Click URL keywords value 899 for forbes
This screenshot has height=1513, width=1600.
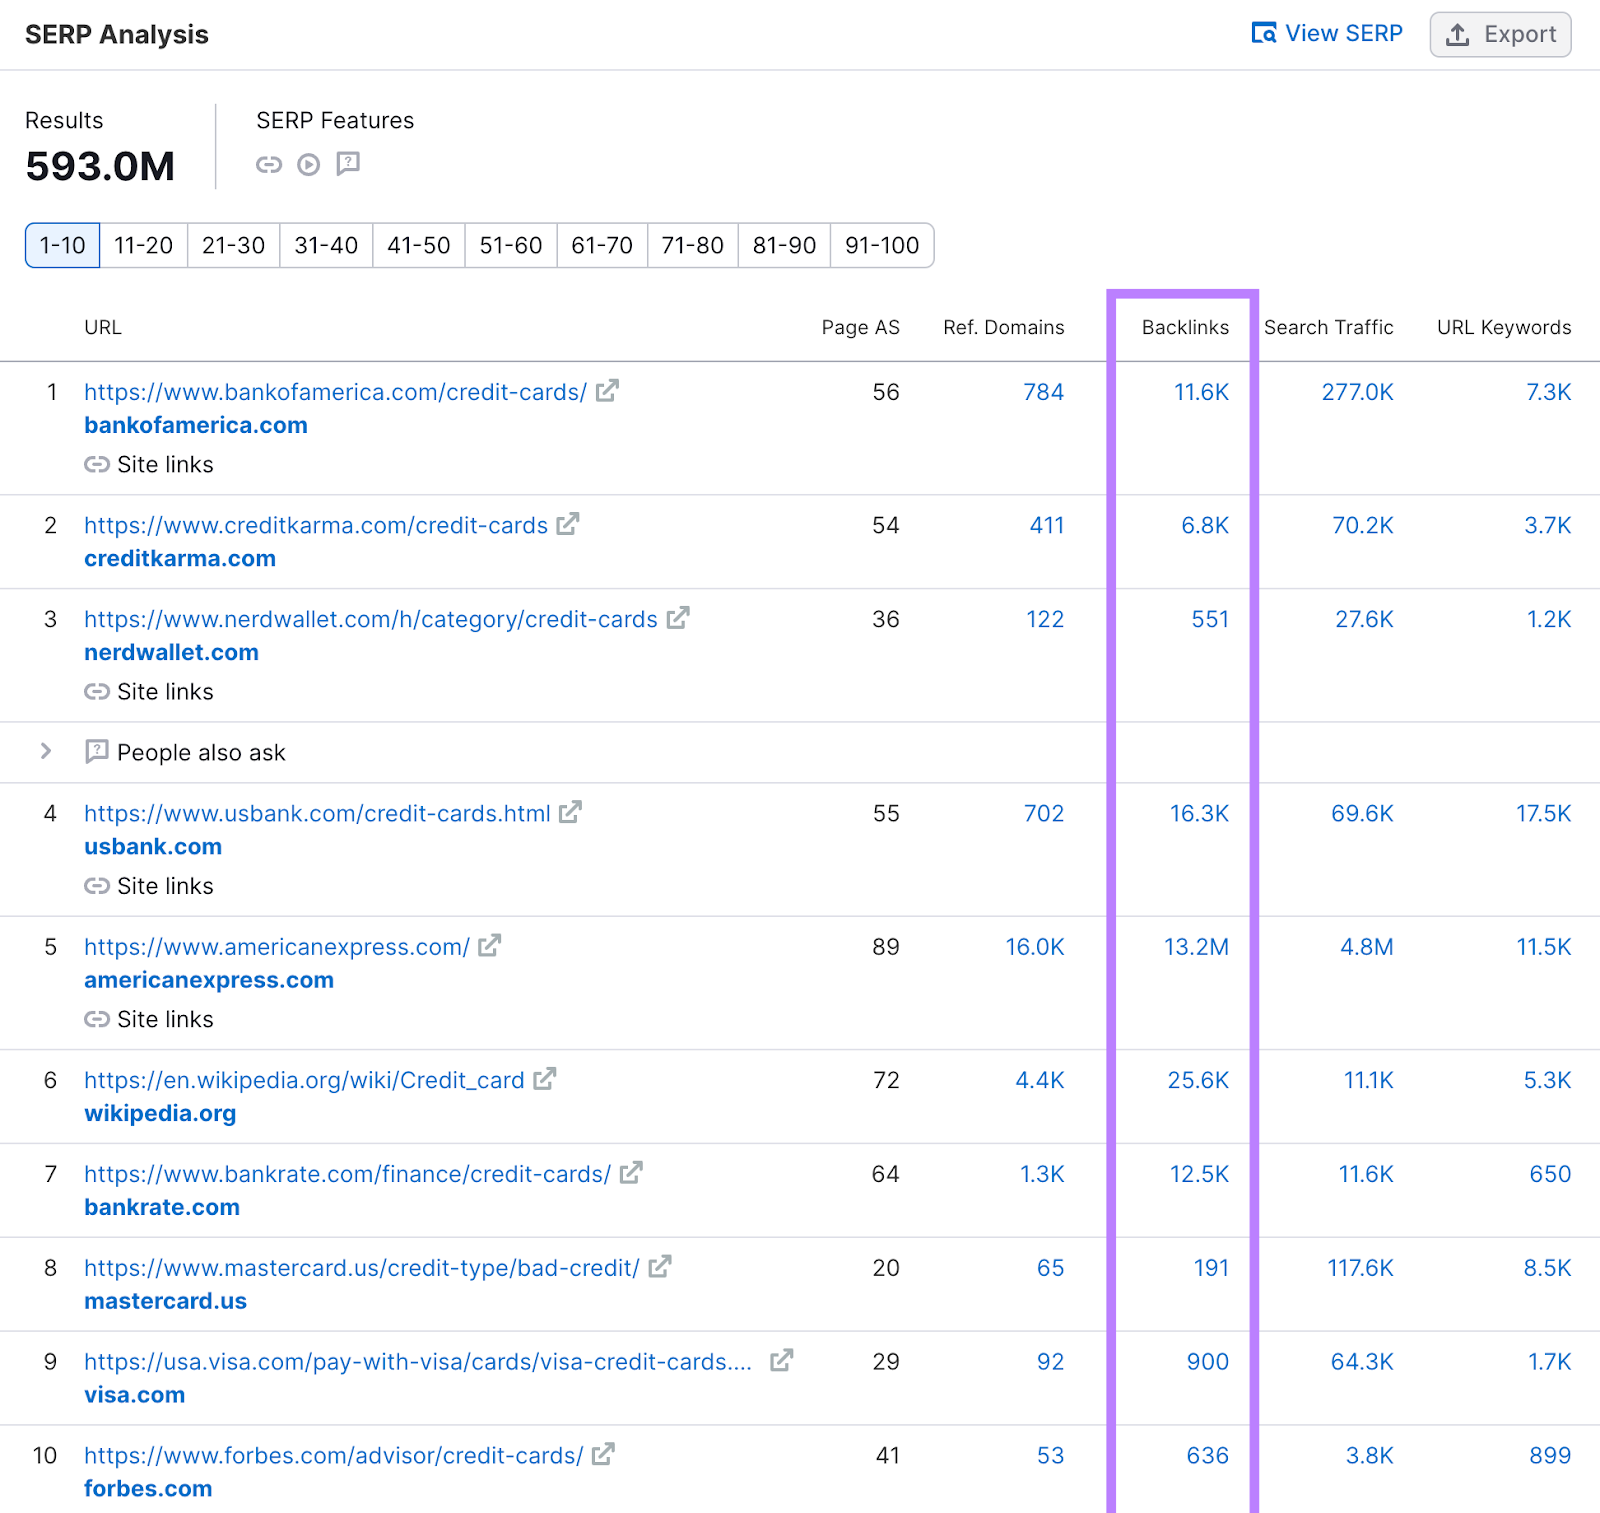[x=1550, y=1455]
